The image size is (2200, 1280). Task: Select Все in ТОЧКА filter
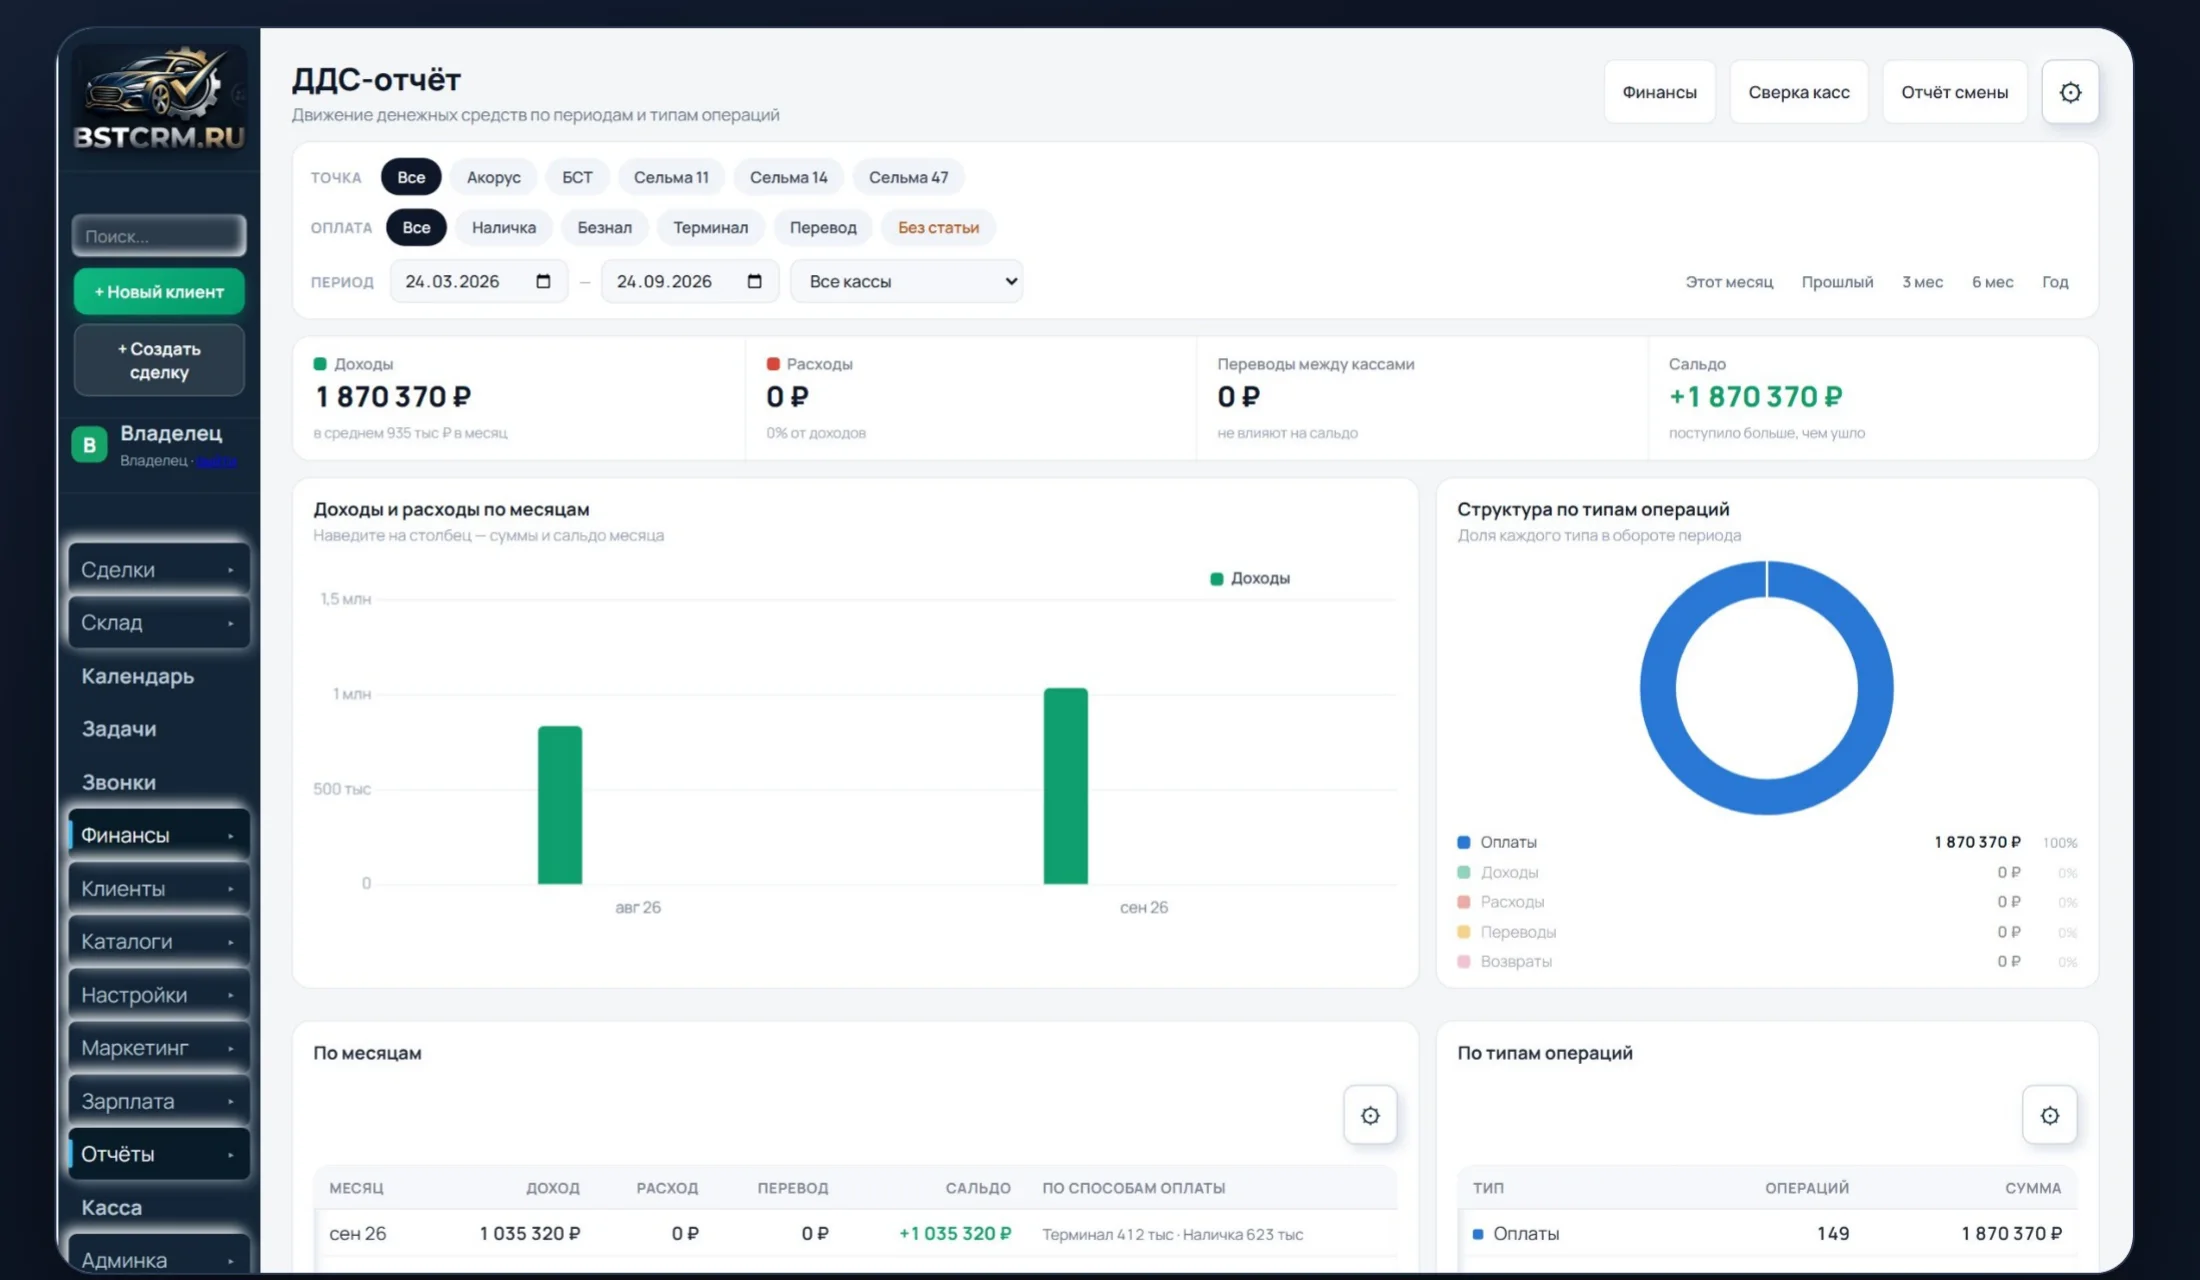[x=411, y=177]
